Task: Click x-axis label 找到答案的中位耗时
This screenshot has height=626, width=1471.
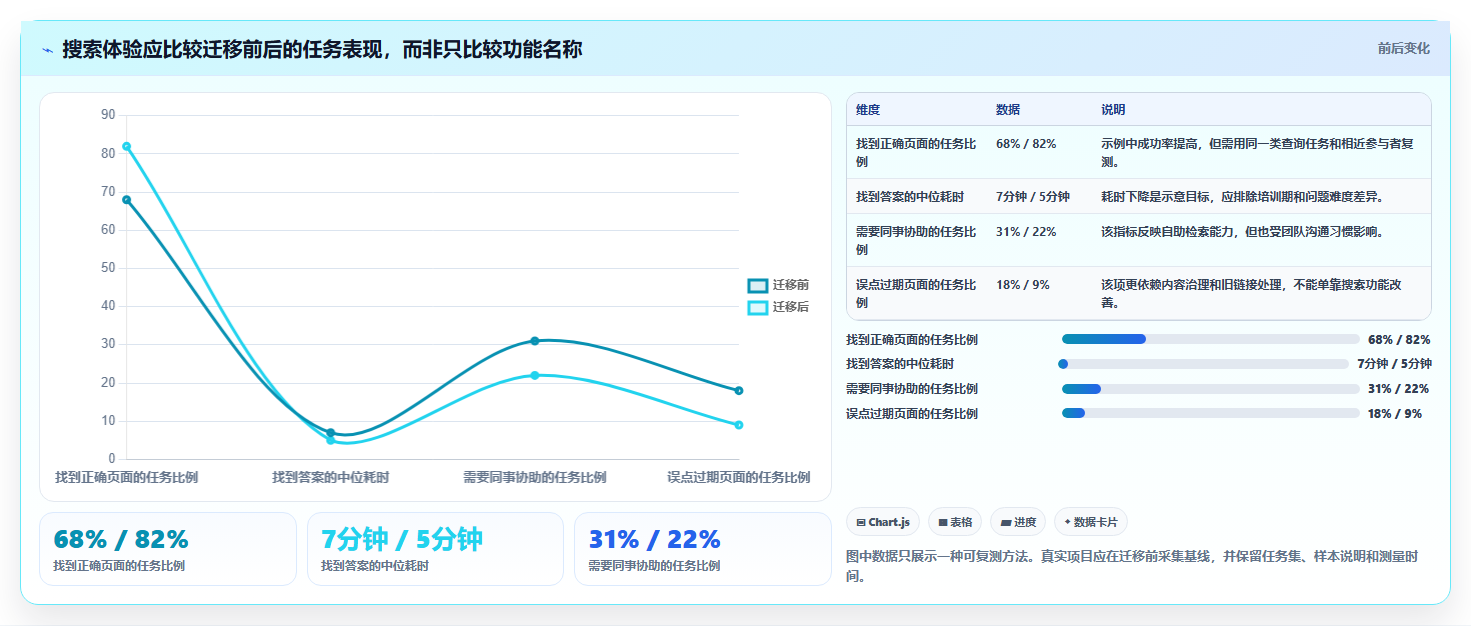Action: pyautogui.click(x=331, y=477)
